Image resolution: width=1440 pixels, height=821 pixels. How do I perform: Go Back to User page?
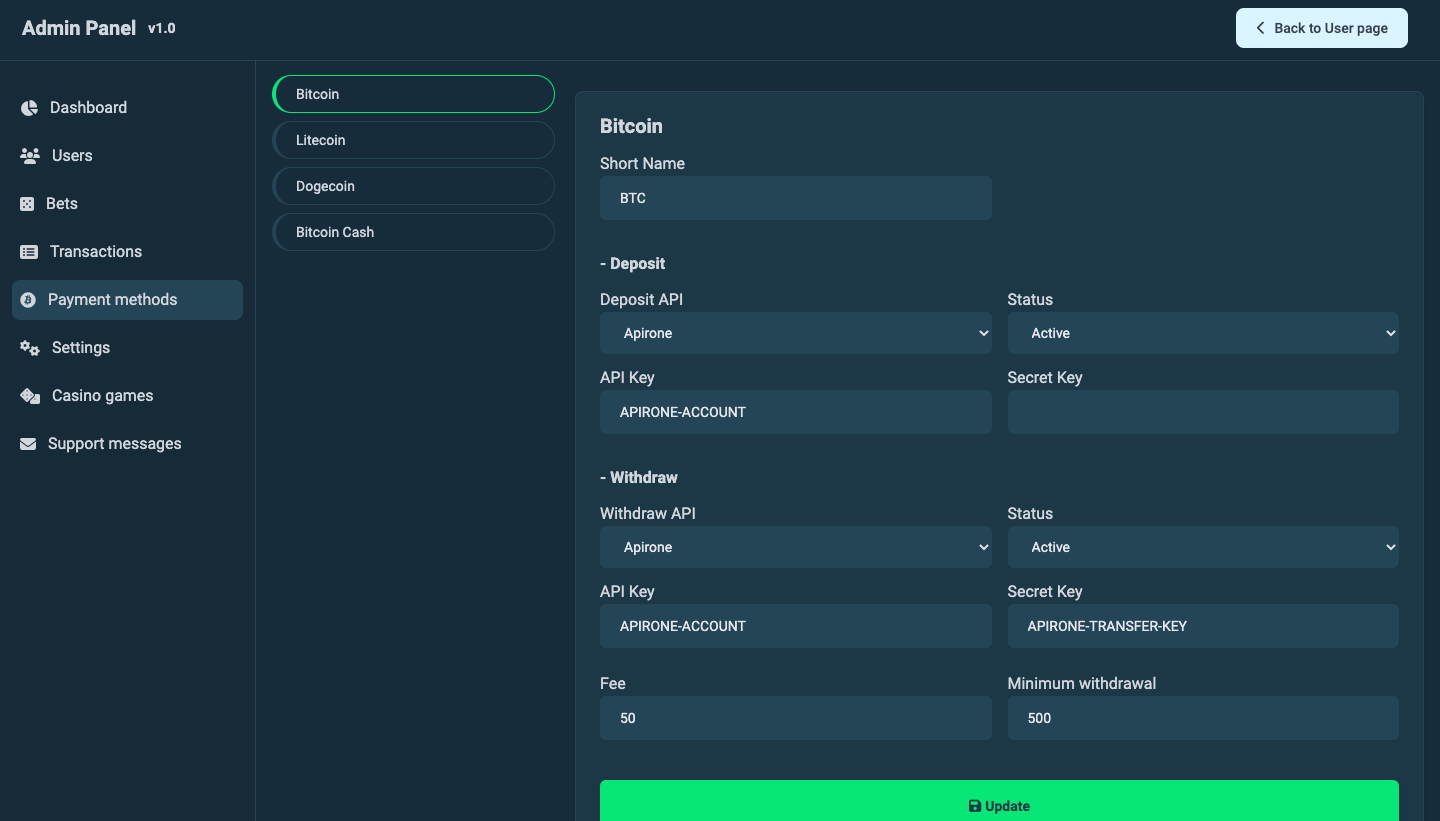click(1321, 27)
